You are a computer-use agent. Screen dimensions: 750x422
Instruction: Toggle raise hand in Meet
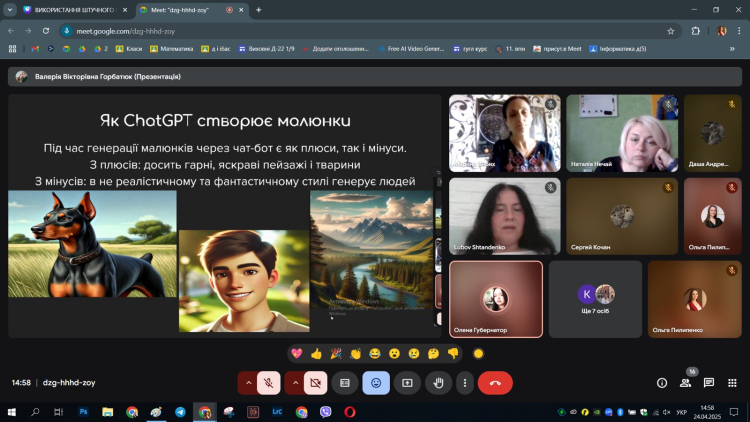(437, 382)
